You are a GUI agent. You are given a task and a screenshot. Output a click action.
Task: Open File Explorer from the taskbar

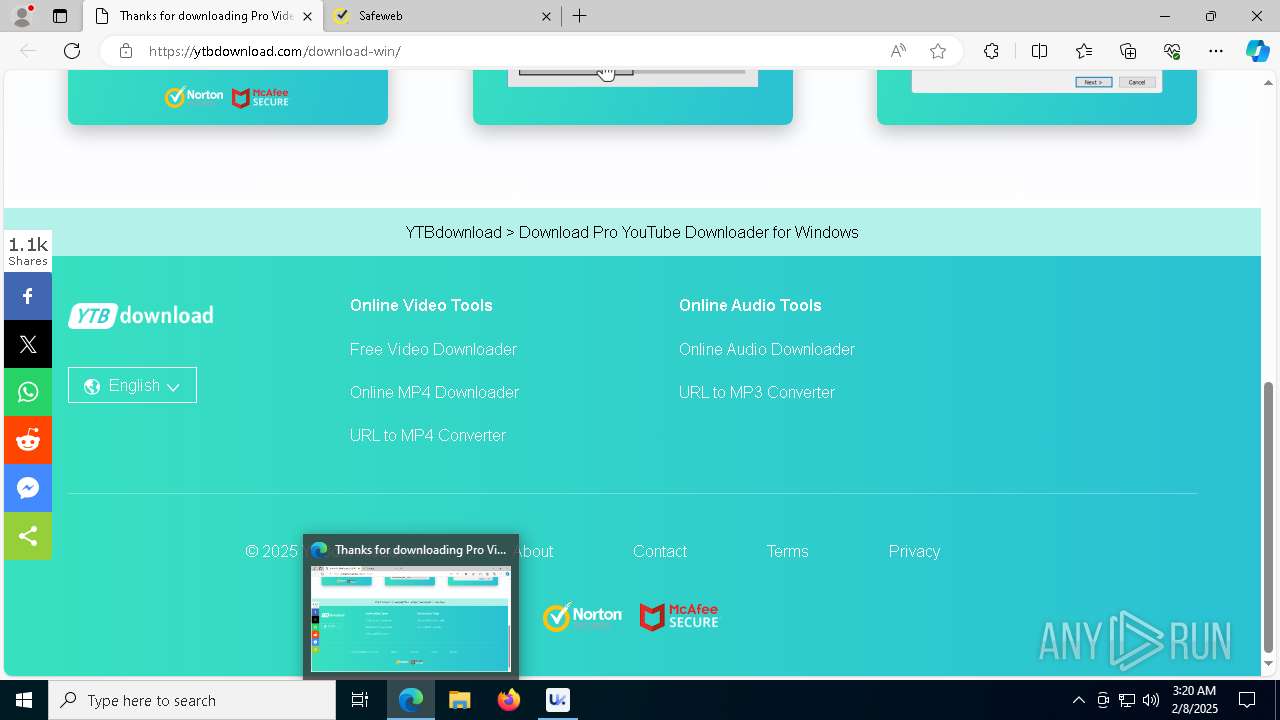click(459, 700)
